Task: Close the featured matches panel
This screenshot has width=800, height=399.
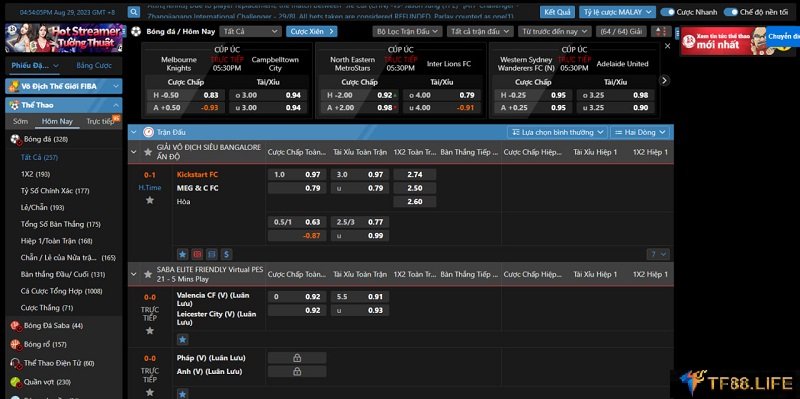Action: [x=667, y=46]
